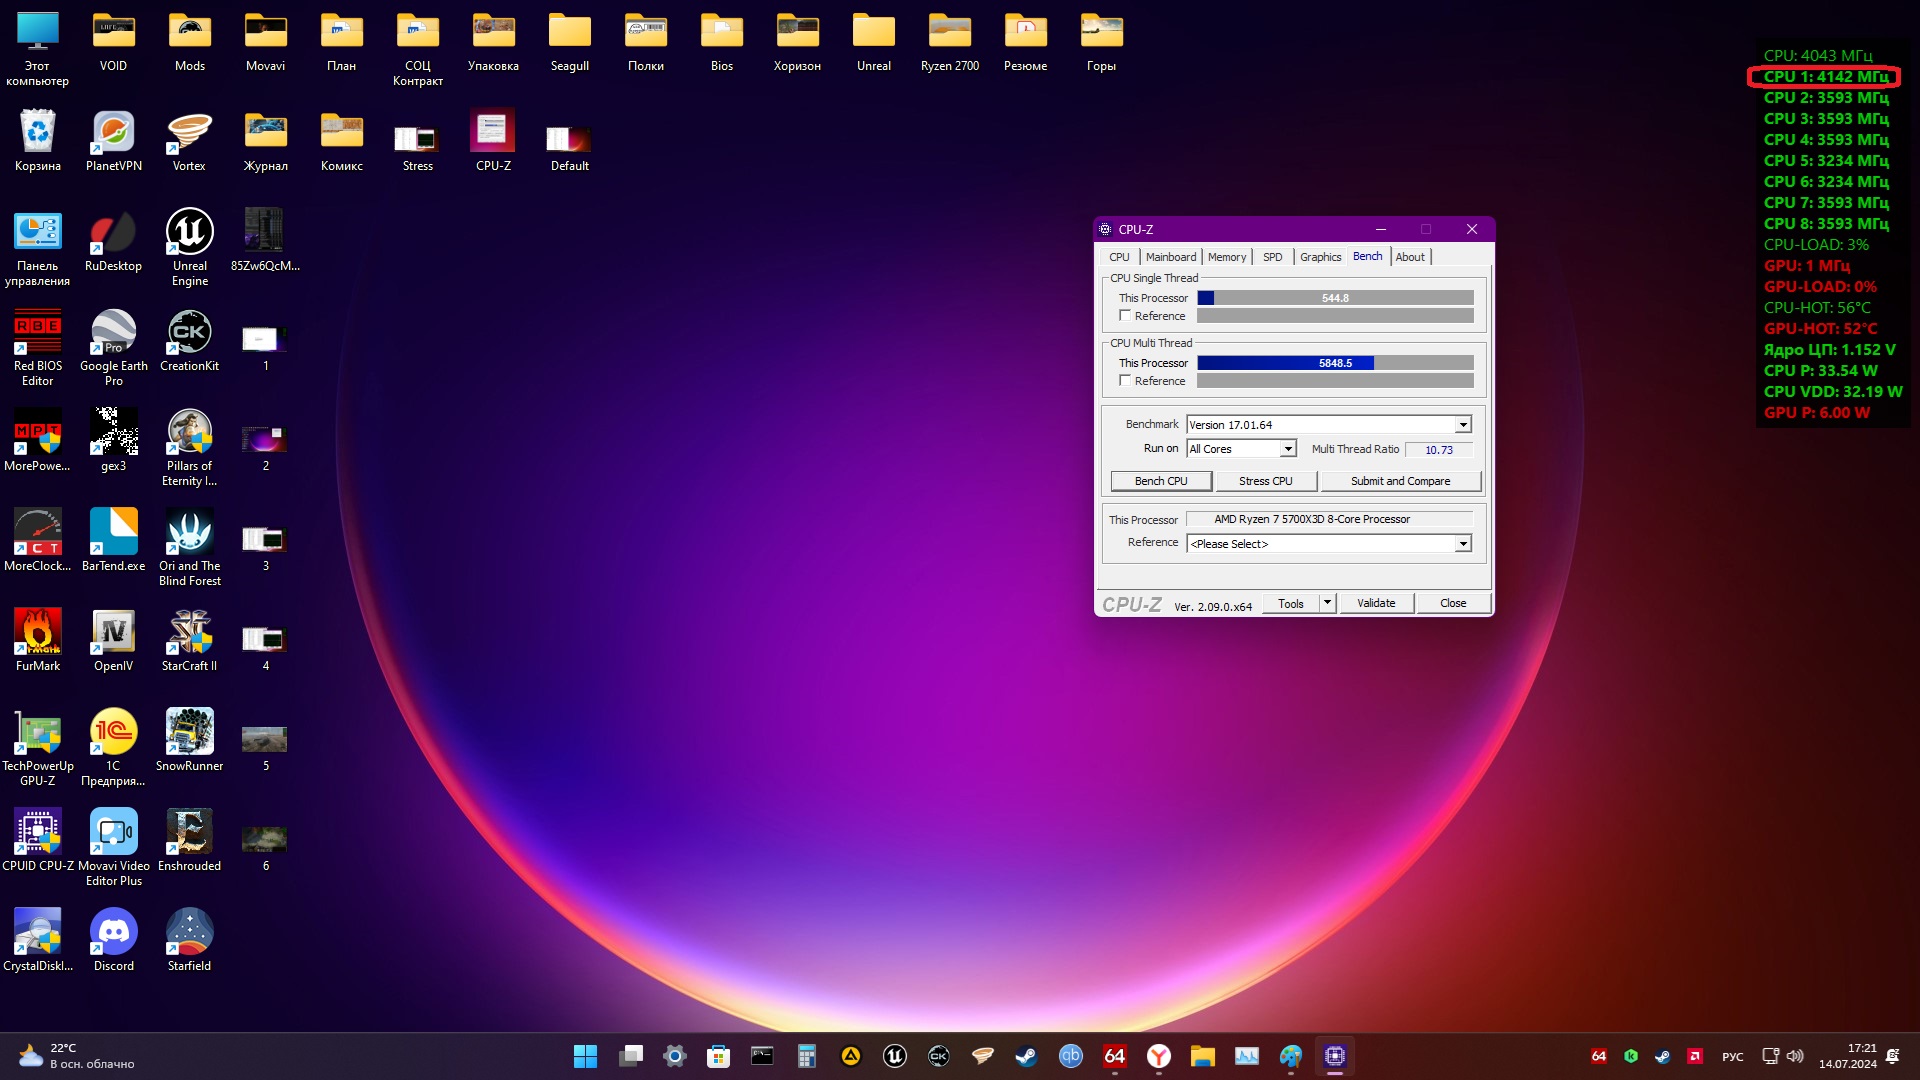Enable Single Thread Reference checkbox
This screenshot has height=1080, width=1920.
click(x=1125, y=316)
